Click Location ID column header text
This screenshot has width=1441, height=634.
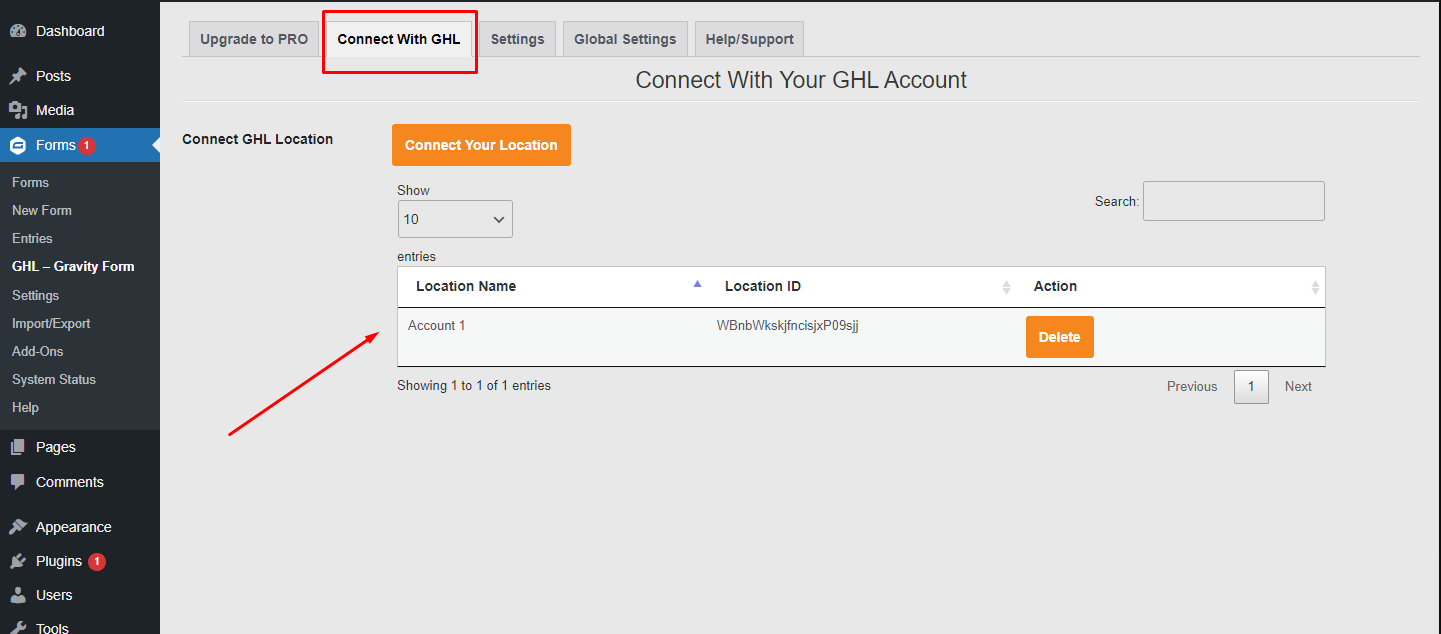point(763,286)
